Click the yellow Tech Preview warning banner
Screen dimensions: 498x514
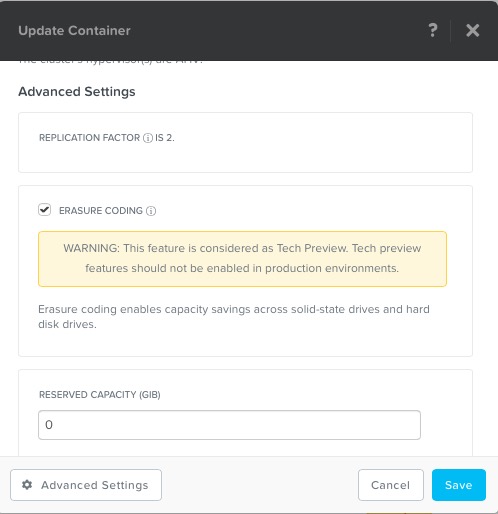click(x=242, y=259)
